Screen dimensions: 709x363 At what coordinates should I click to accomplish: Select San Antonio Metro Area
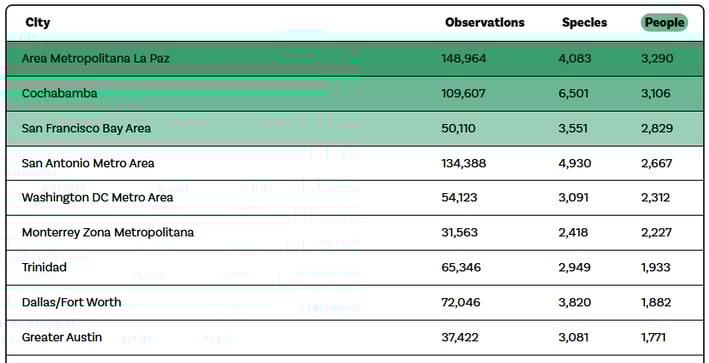click(x=355, y=163)
